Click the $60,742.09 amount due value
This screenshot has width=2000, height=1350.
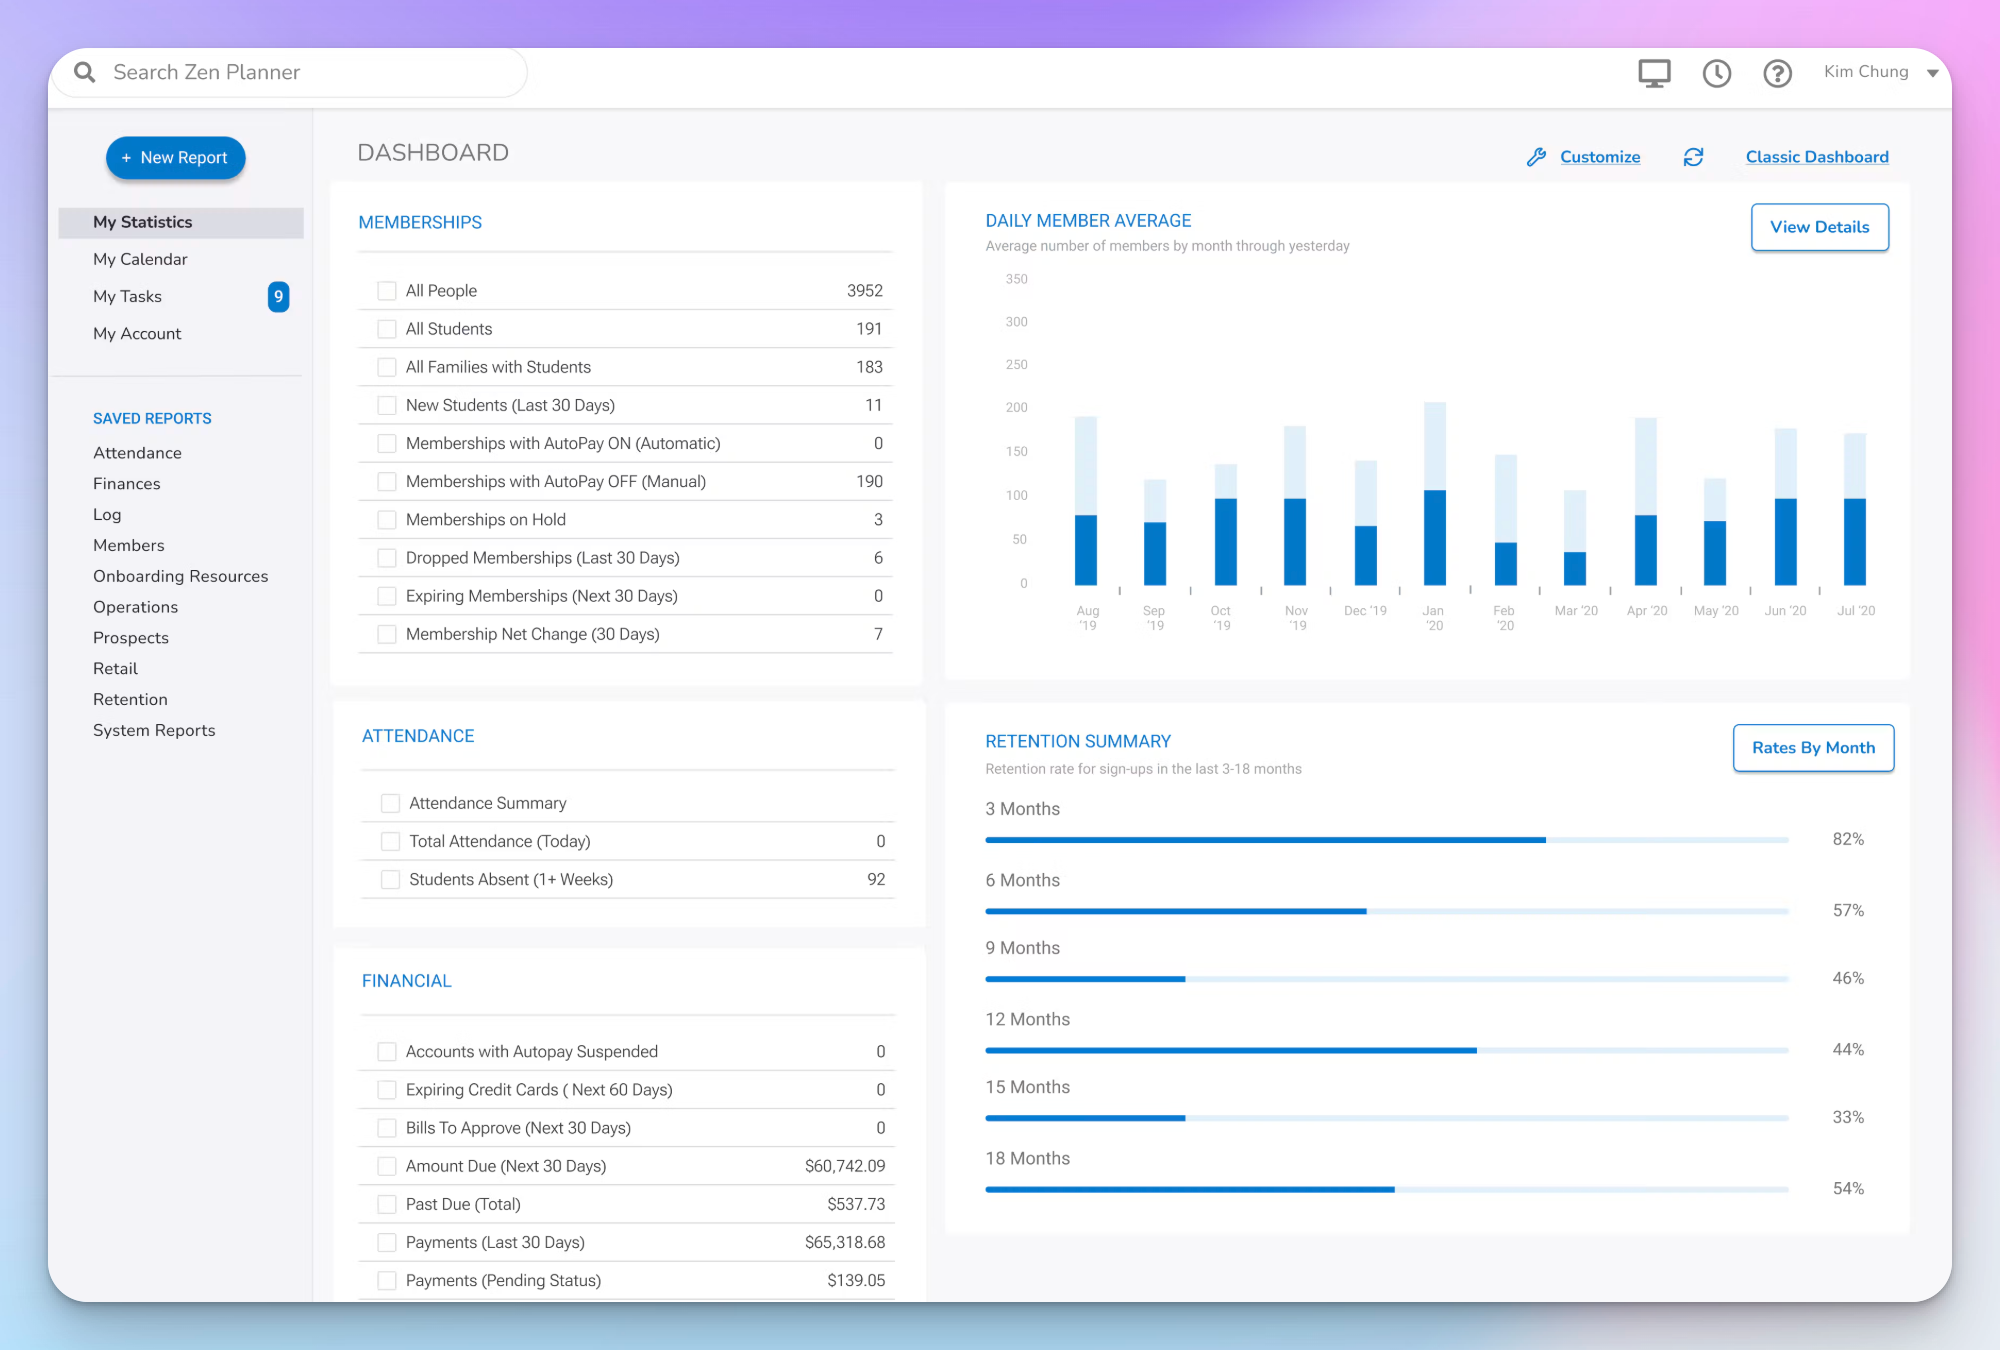pyautogui.click(x=845, y=1166)
